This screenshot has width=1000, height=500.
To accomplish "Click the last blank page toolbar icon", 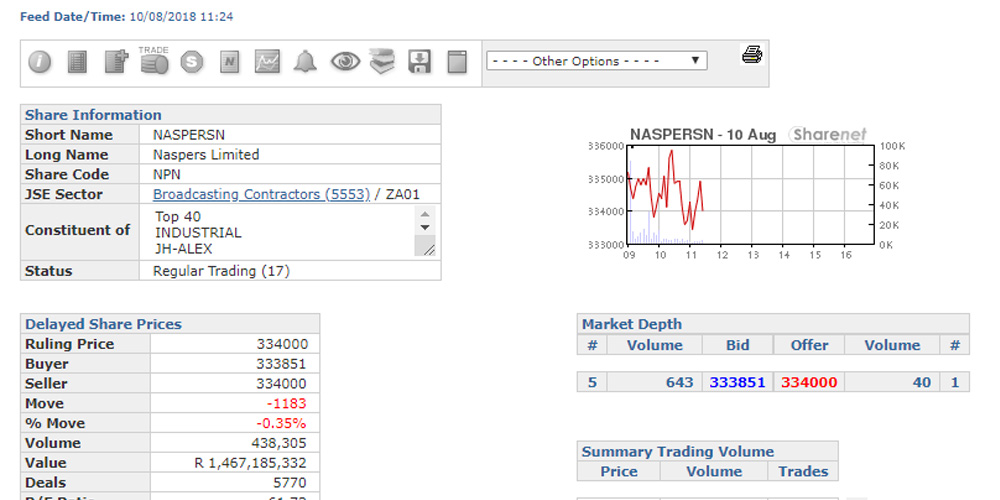I will tap(457, 62).
